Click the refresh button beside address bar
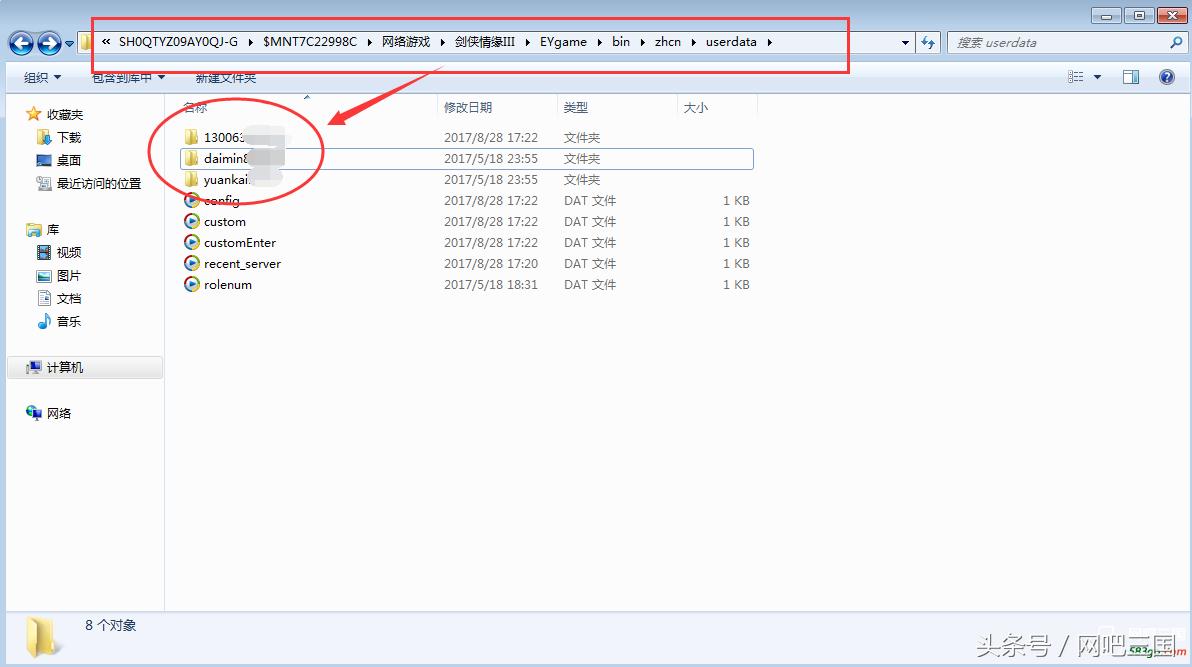 (928, 43)
